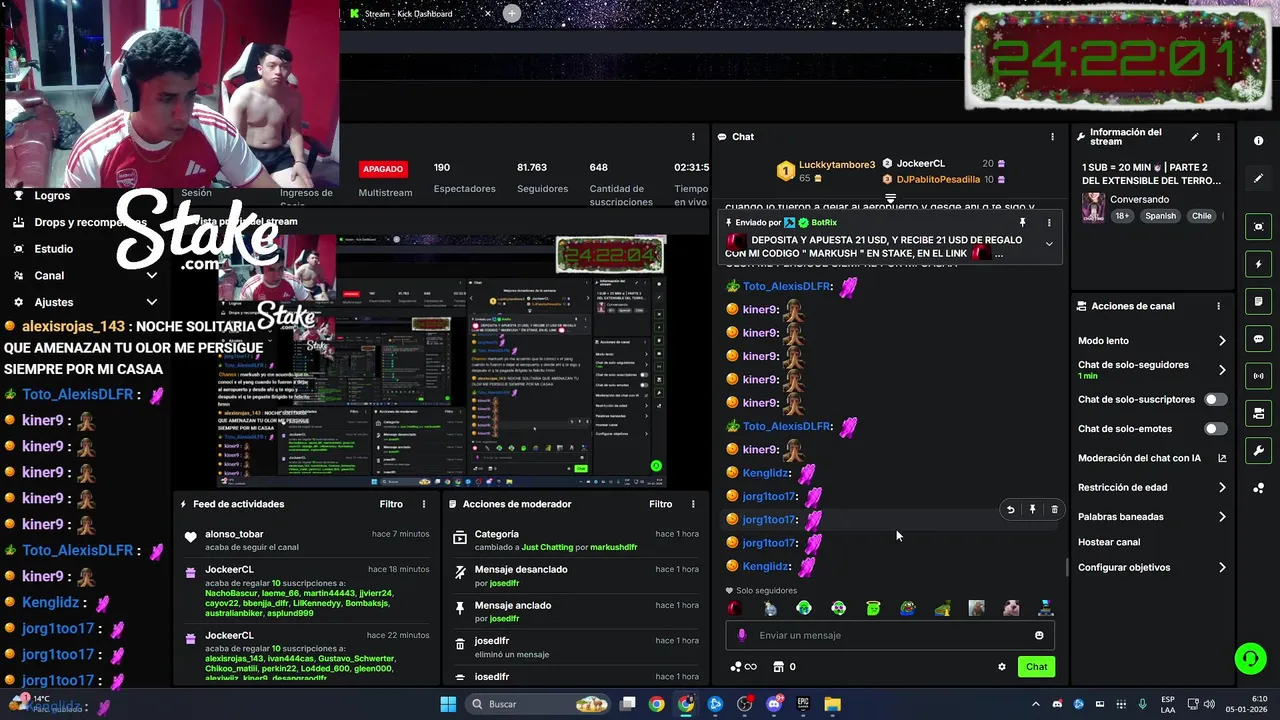Toggle Chat de solo-emotes switch
The image size is (1280, 720).
pos(1215,429)
